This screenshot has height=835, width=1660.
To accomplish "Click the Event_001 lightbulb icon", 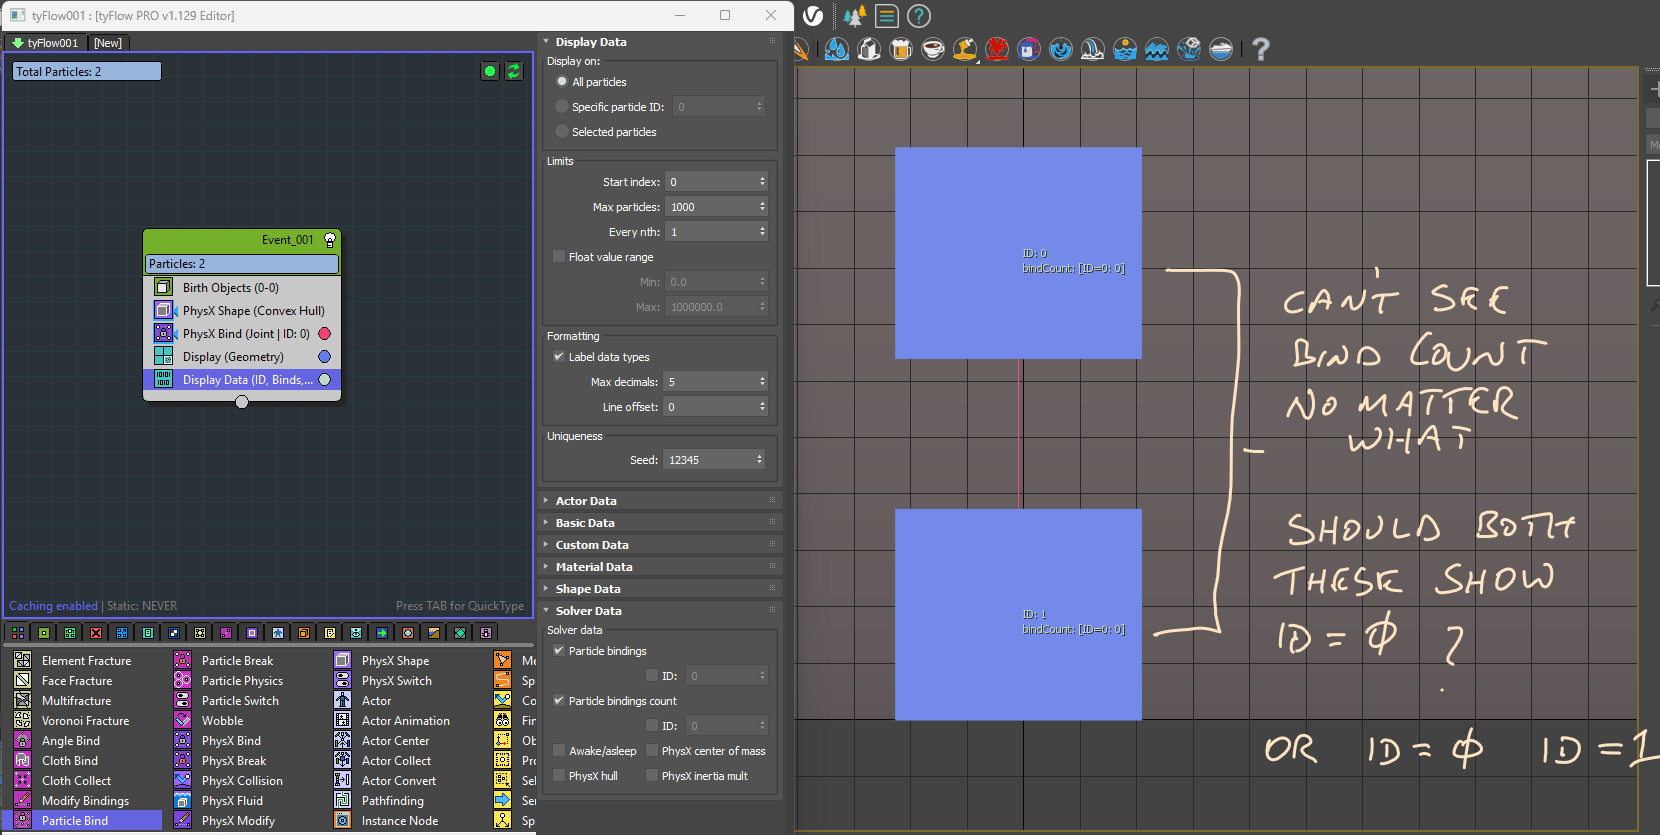I will click(330, 240).
